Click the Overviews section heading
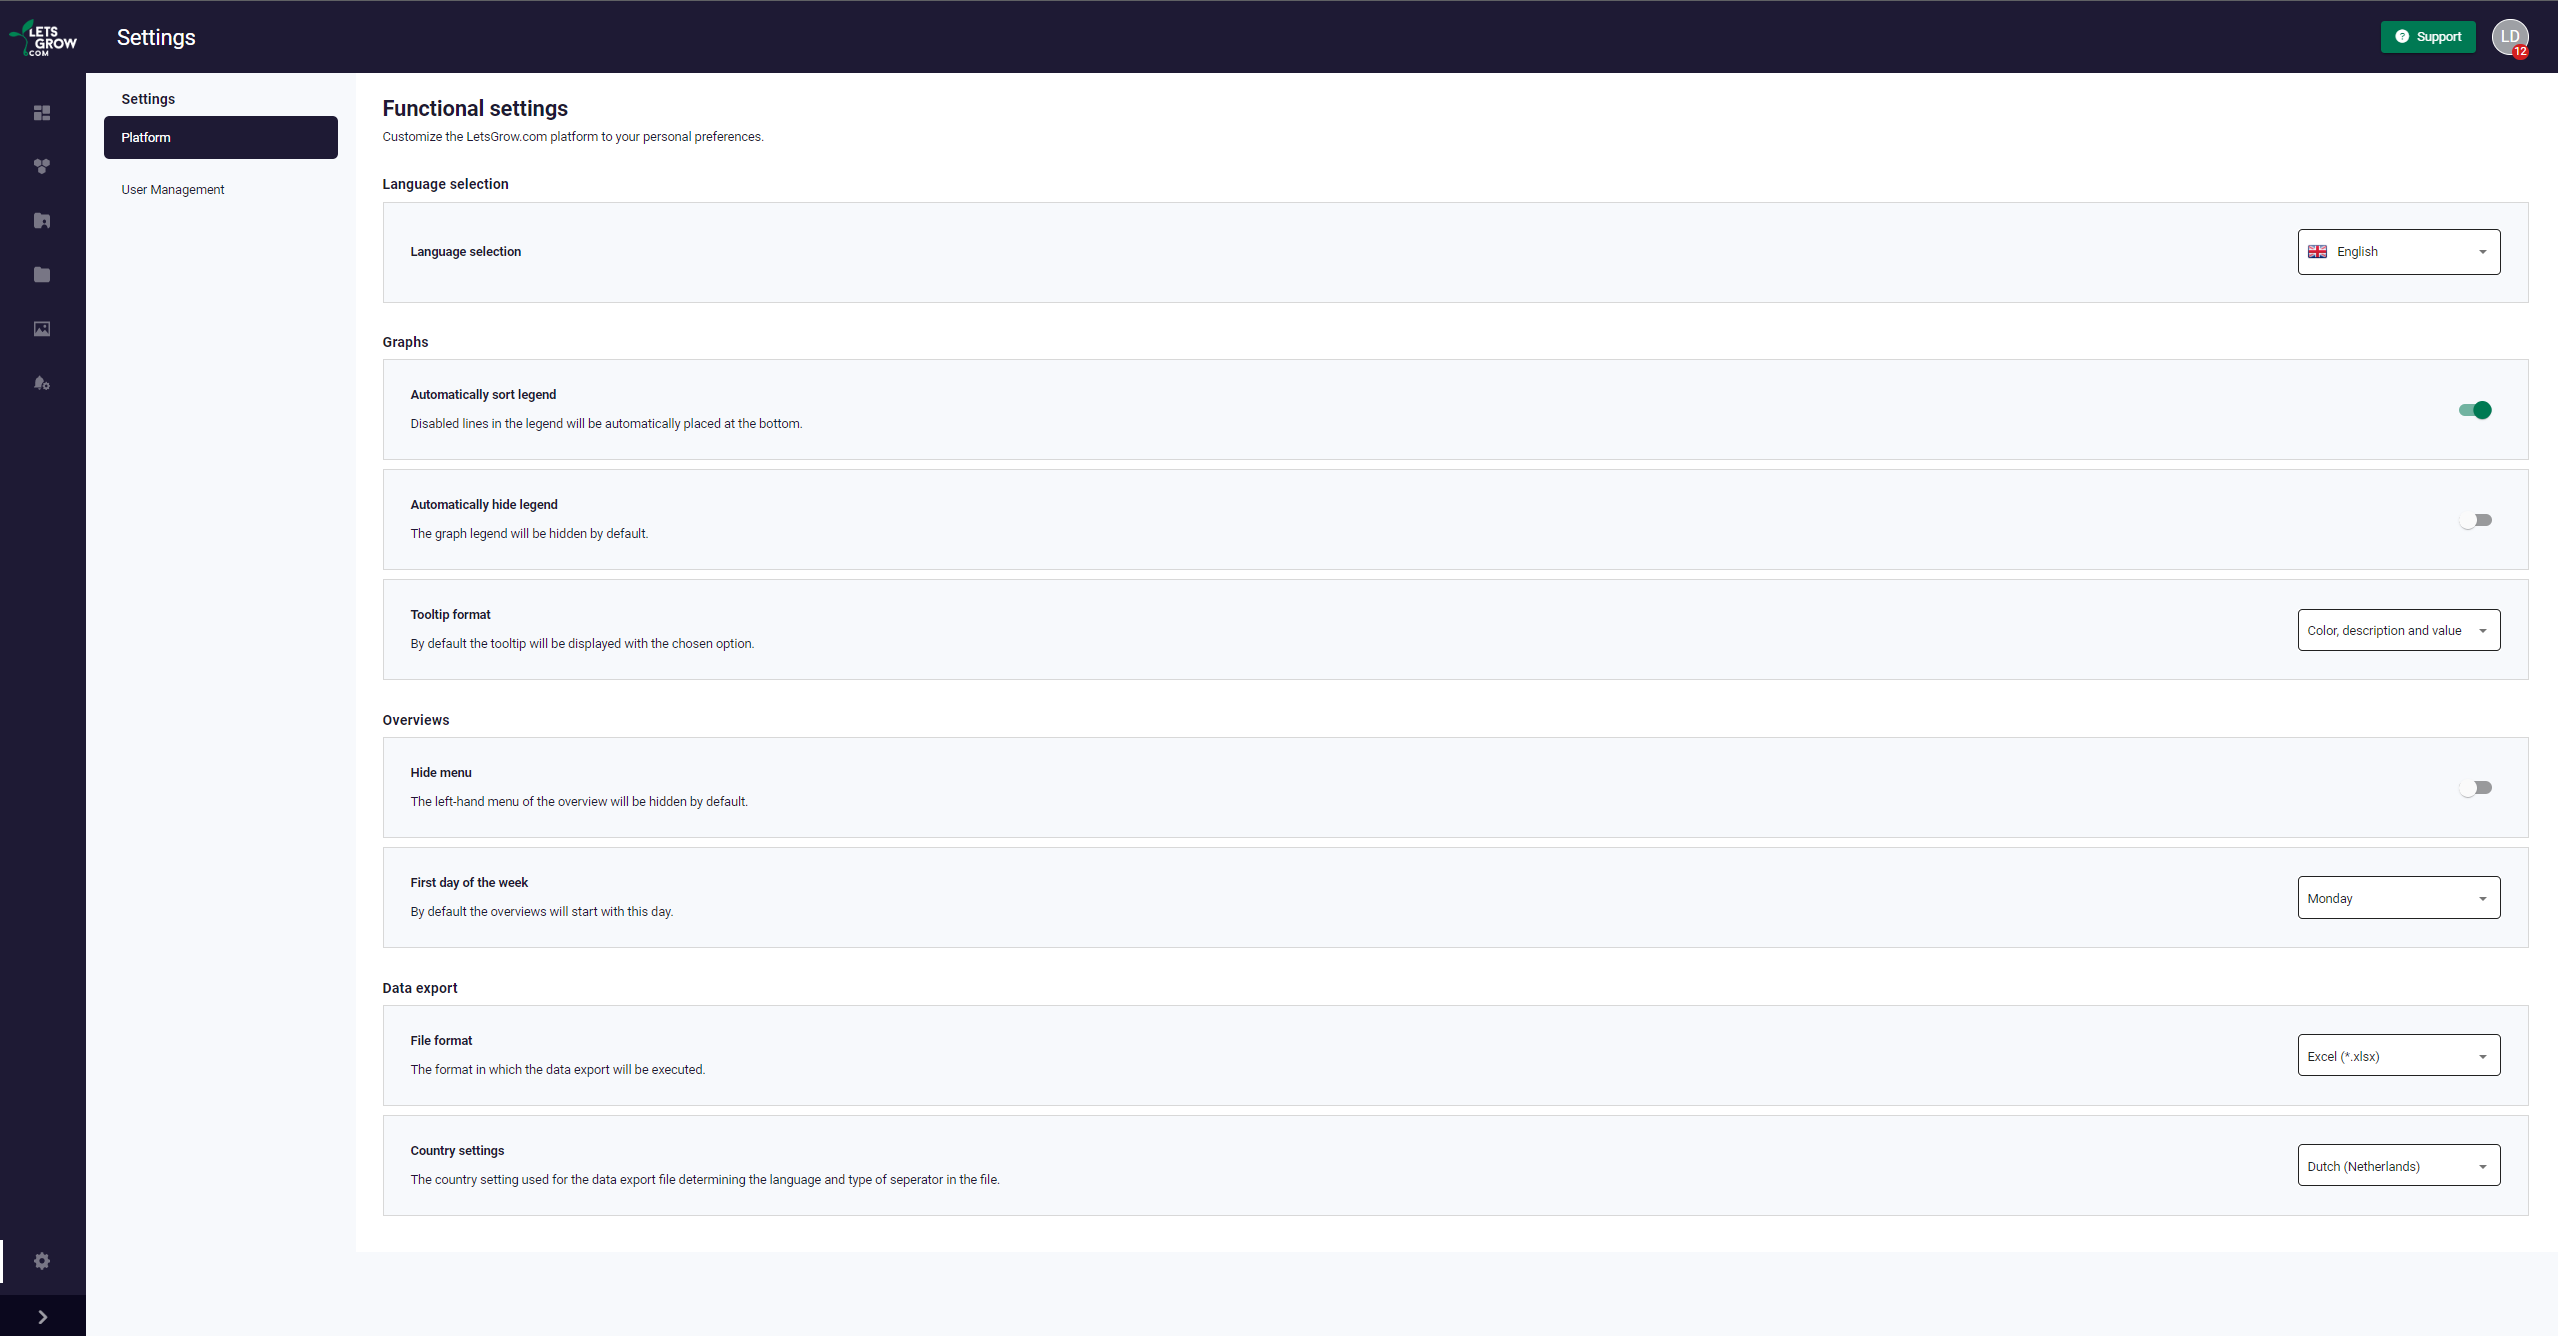Viewport: 2558px width, 1336px height. [x=416, y=720]
